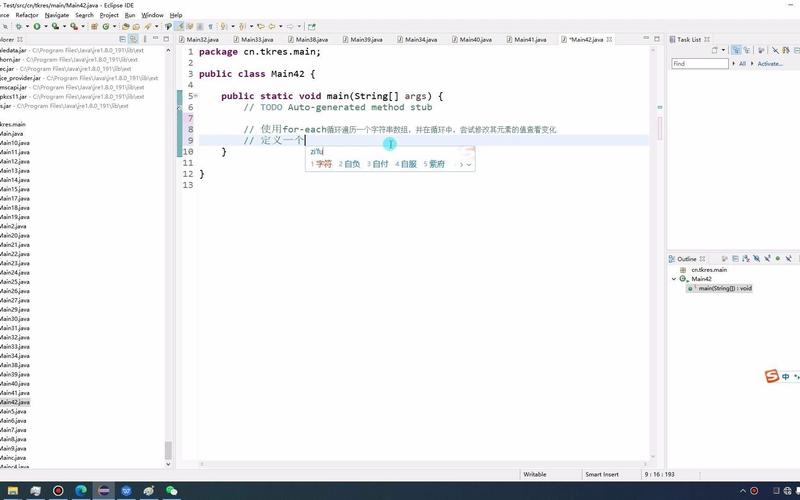Collapse the Main42 node in Outline
The height and width of the screenshot is (500, 800).
(x=674, y=279)
